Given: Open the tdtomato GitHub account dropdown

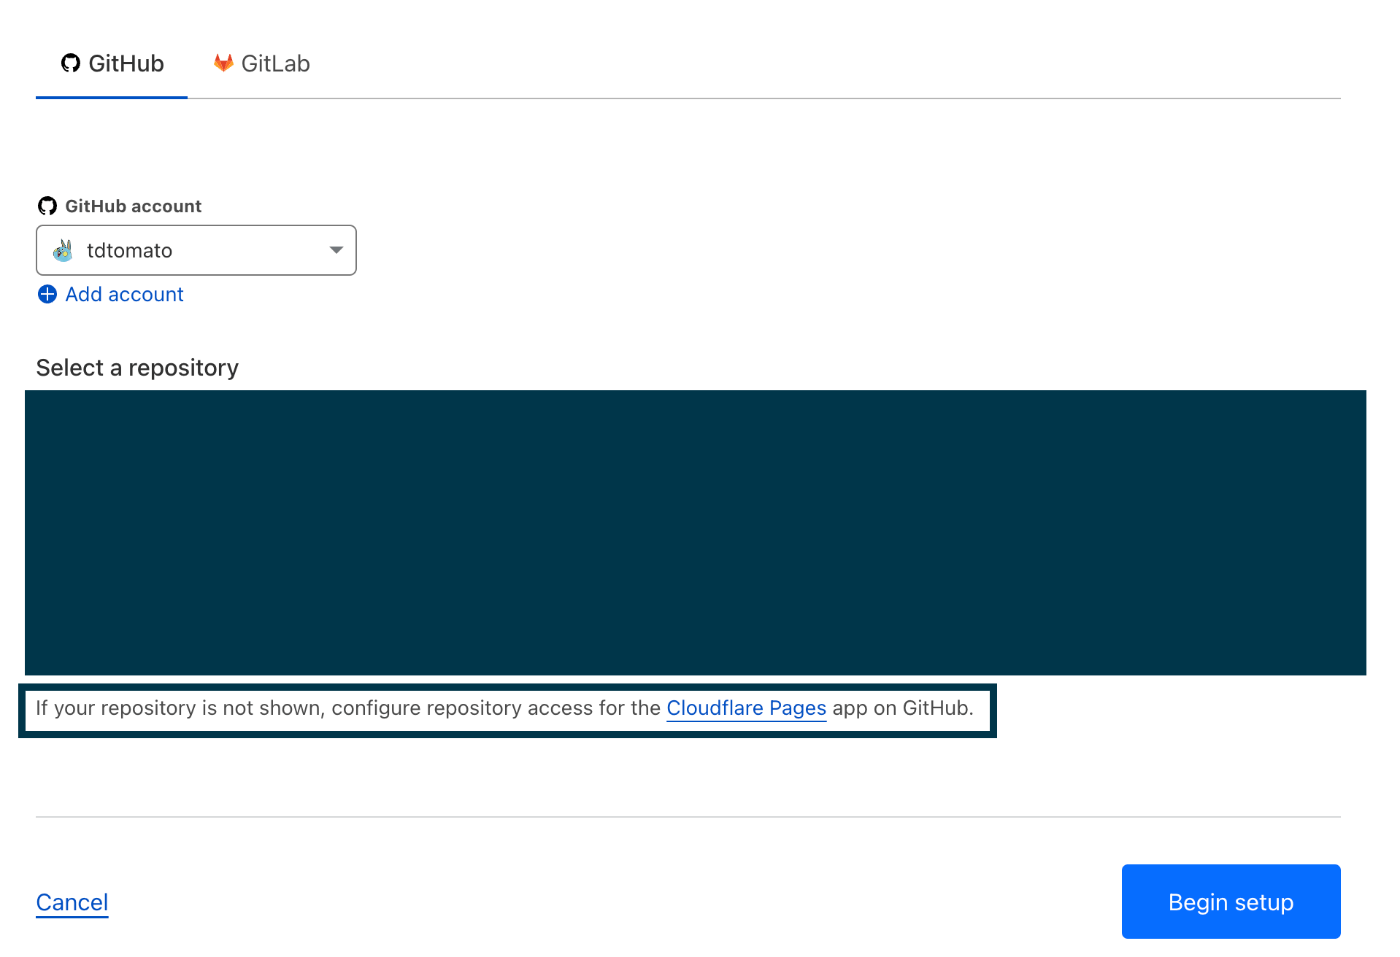Looking at the screenshot, I should pyautogui.click(x=196, y=250).
